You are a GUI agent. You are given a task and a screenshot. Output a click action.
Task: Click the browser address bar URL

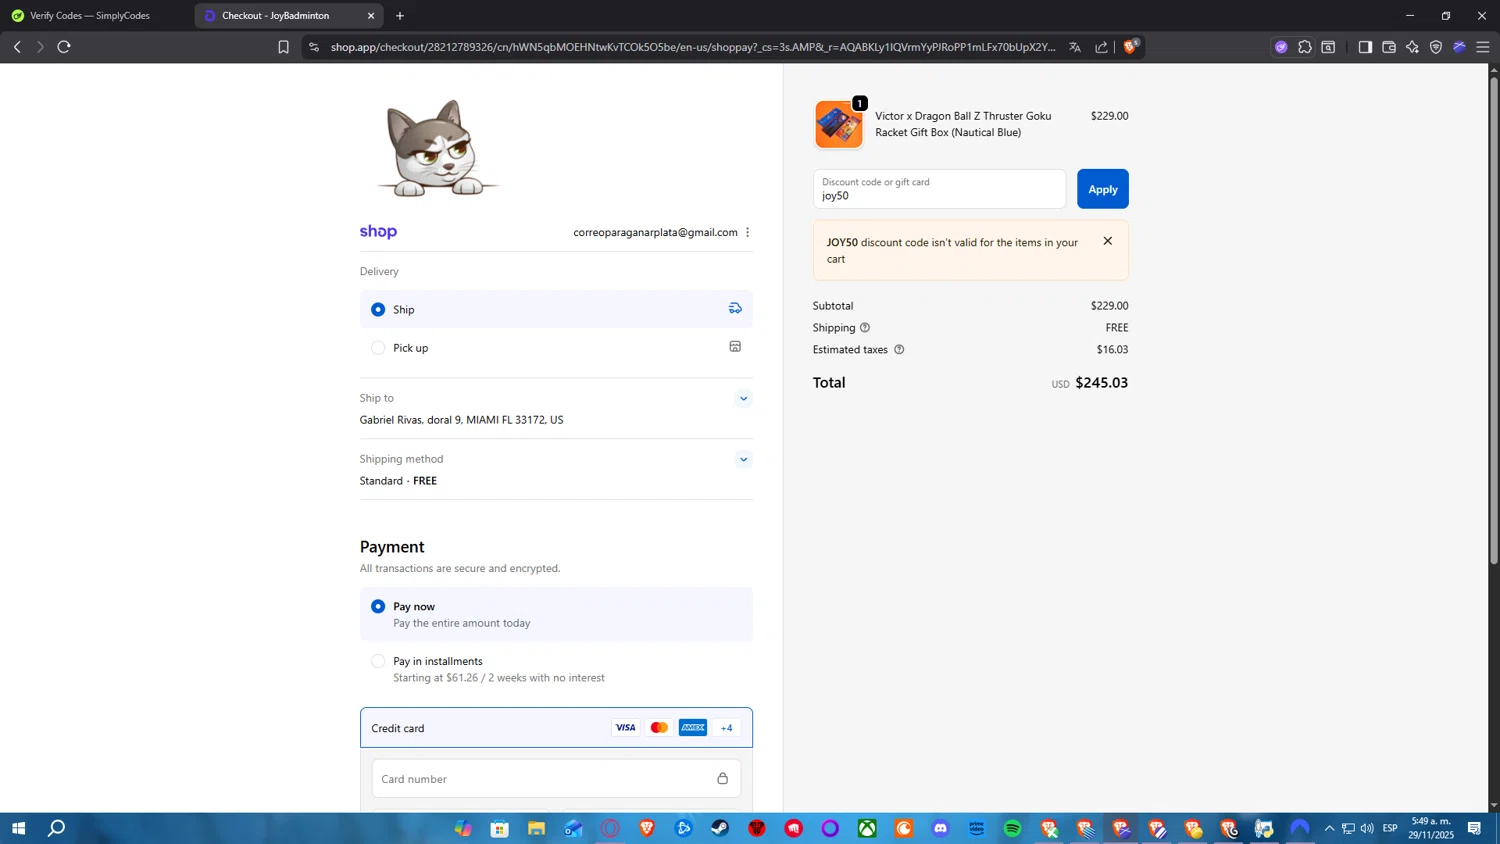click(692, 47)
